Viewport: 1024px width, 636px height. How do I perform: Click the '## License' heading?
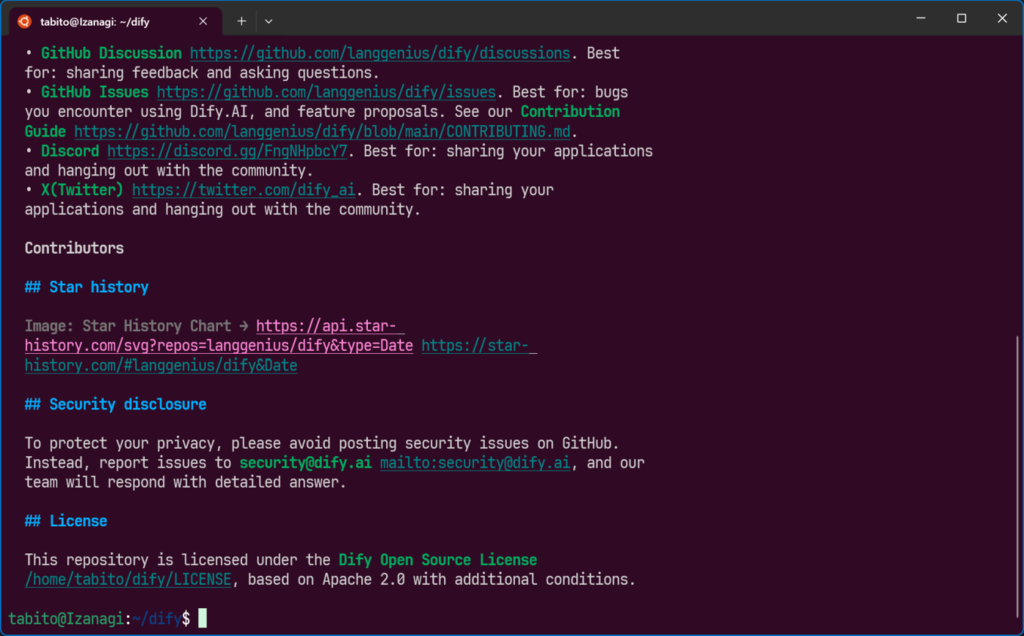point(66,521)
